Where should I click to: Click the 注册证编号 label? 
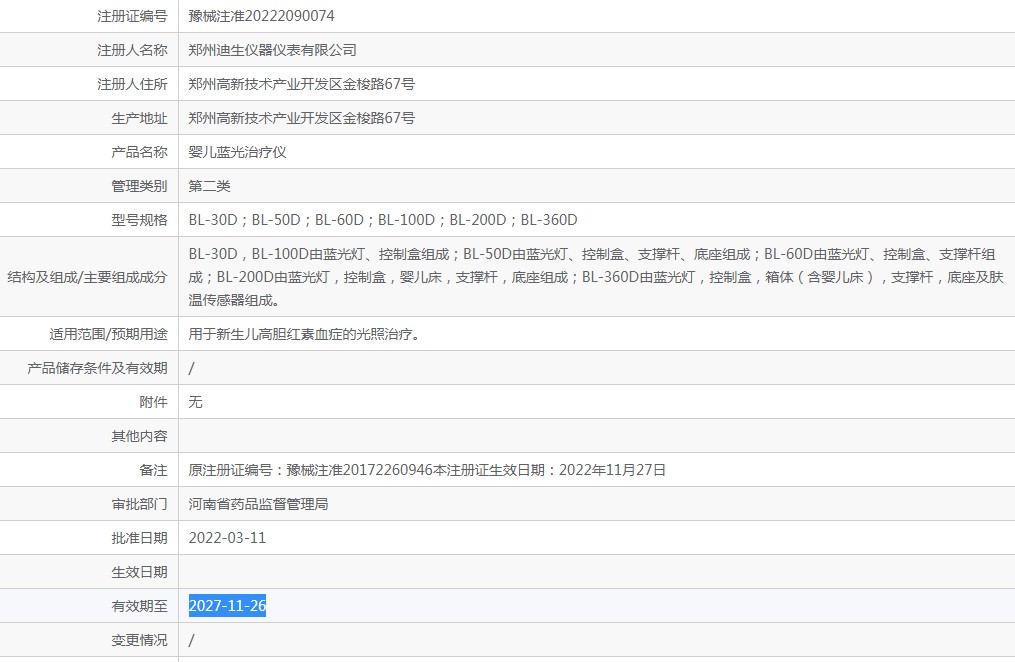point(132,16)
